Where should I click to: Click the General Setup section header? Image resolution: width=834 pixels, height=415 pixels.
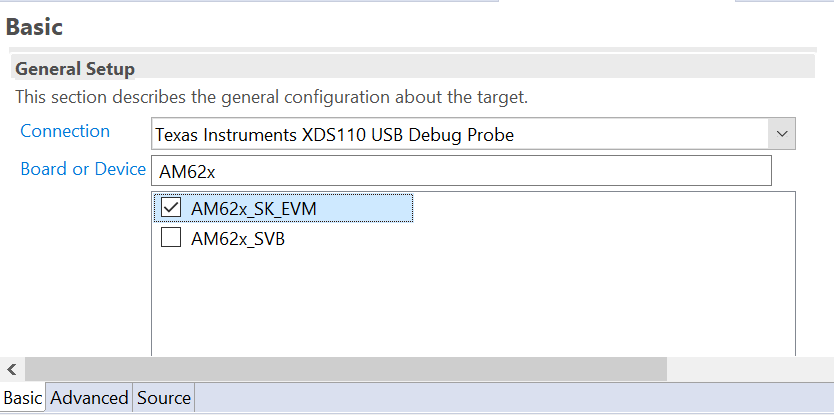(x=75, y=69)
